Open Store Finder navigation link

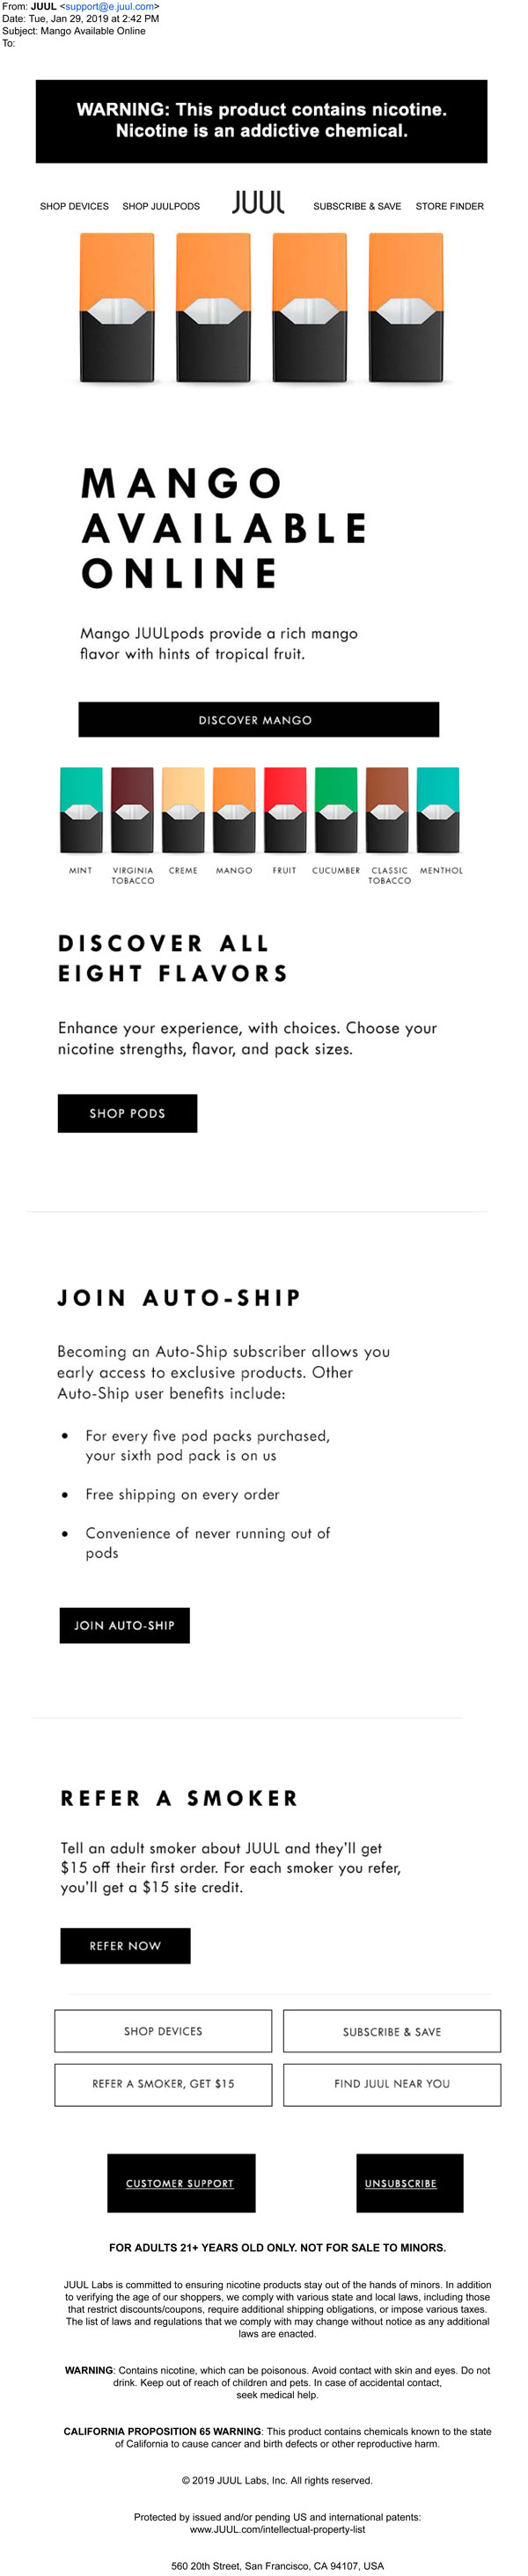pyautogui.click(x=449, y=206)
